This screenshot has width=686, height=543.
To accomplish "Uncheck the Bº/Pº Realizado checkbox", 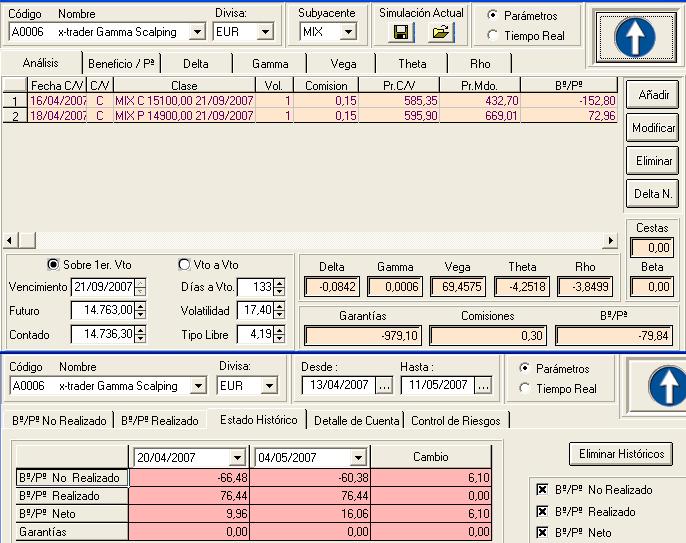I will tap(542, 512).
